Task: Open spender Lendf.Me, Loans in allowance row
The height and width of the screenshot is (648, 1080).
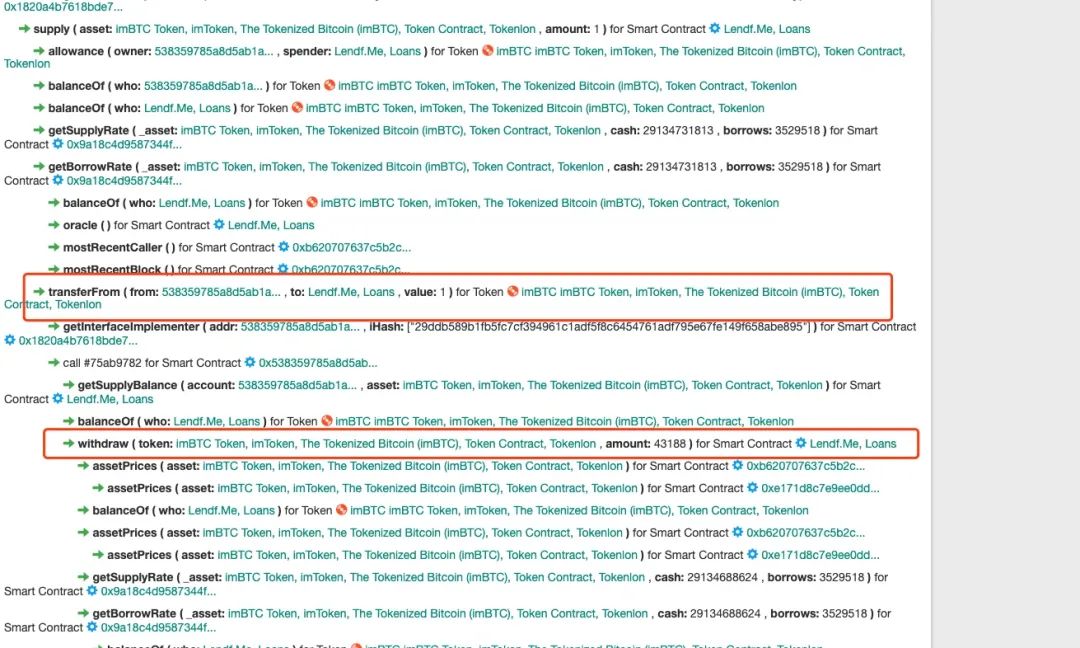Action: [377, 51]
